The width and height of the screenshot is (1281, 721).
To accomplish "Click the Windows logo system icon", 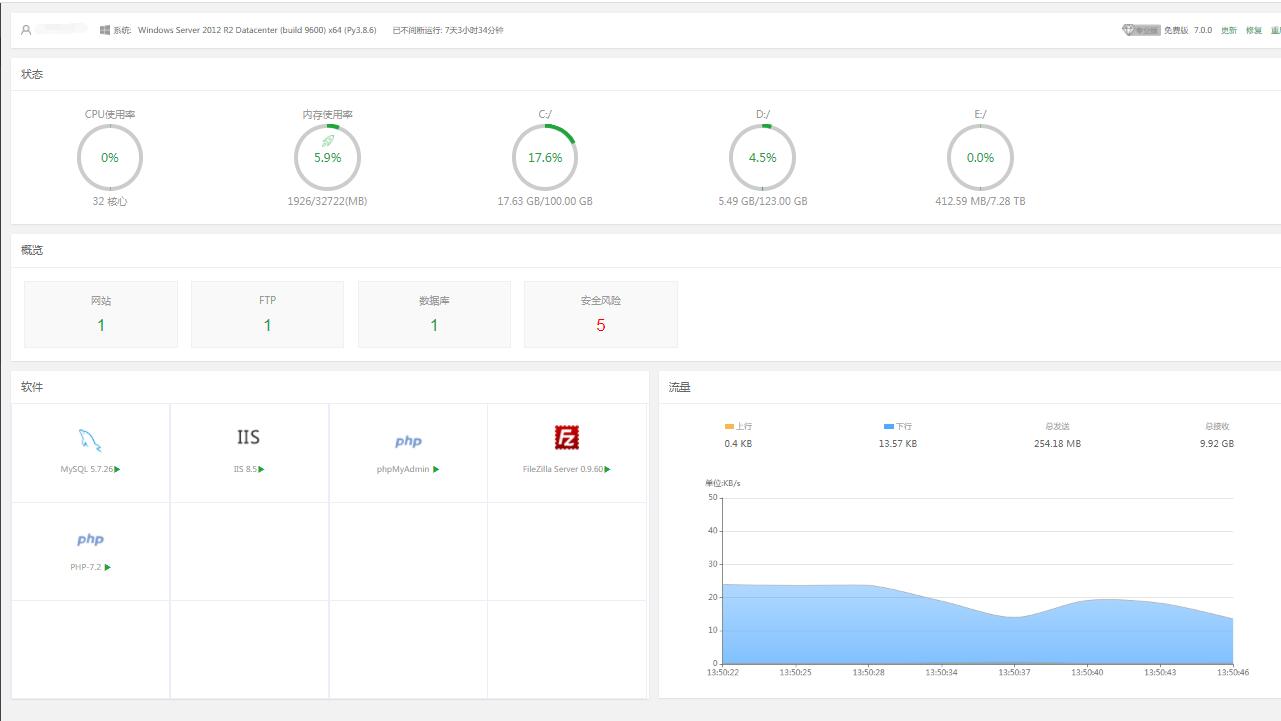I will coord(105,30).
